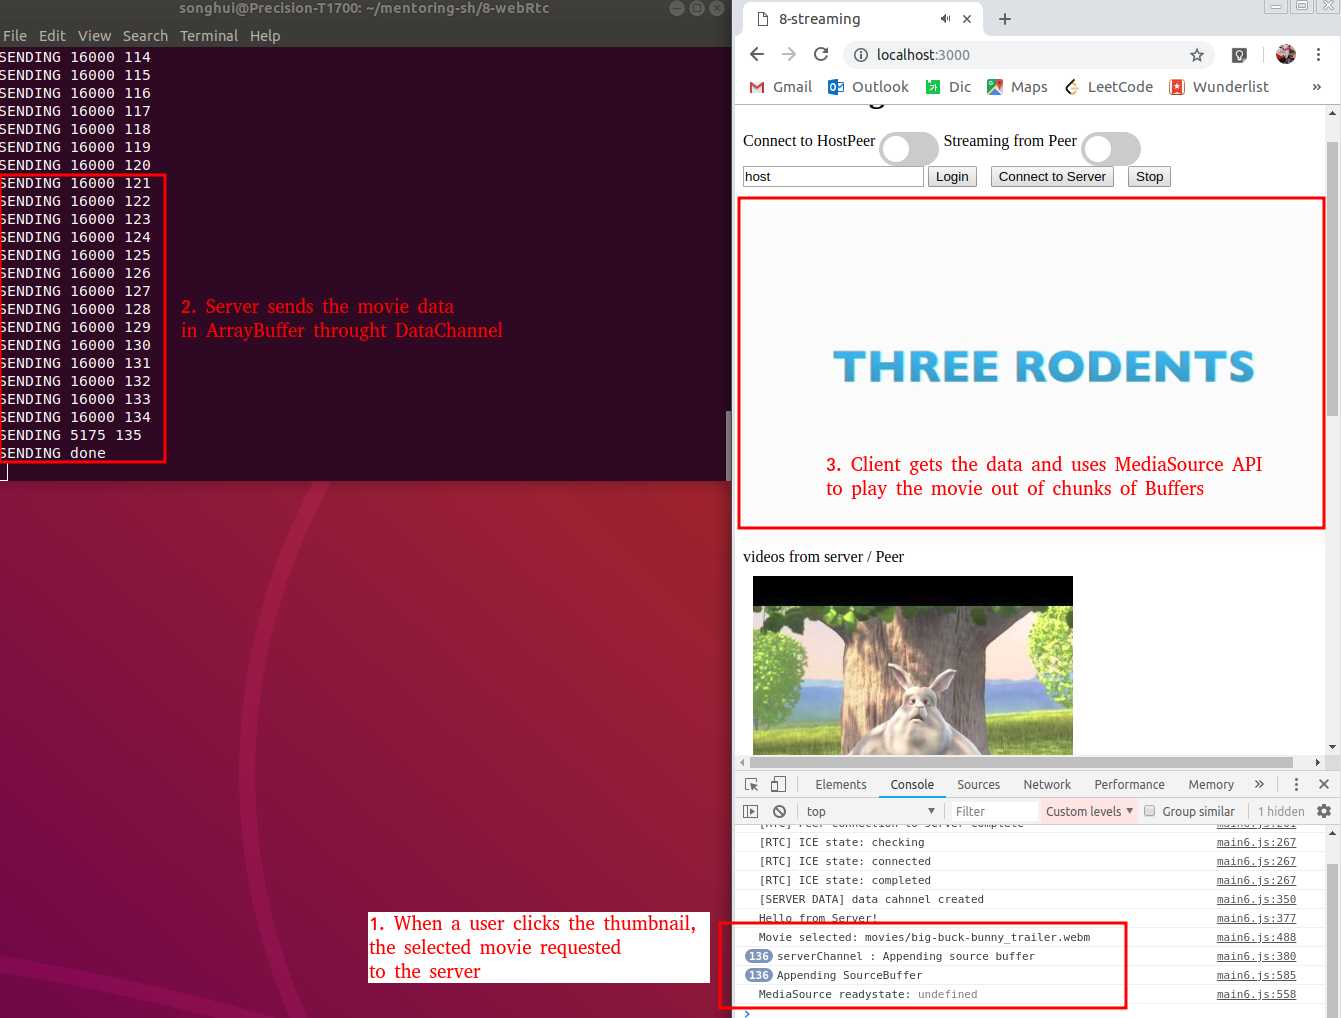
Task: Switch to the Network tab
Action: click(1047, 785)
